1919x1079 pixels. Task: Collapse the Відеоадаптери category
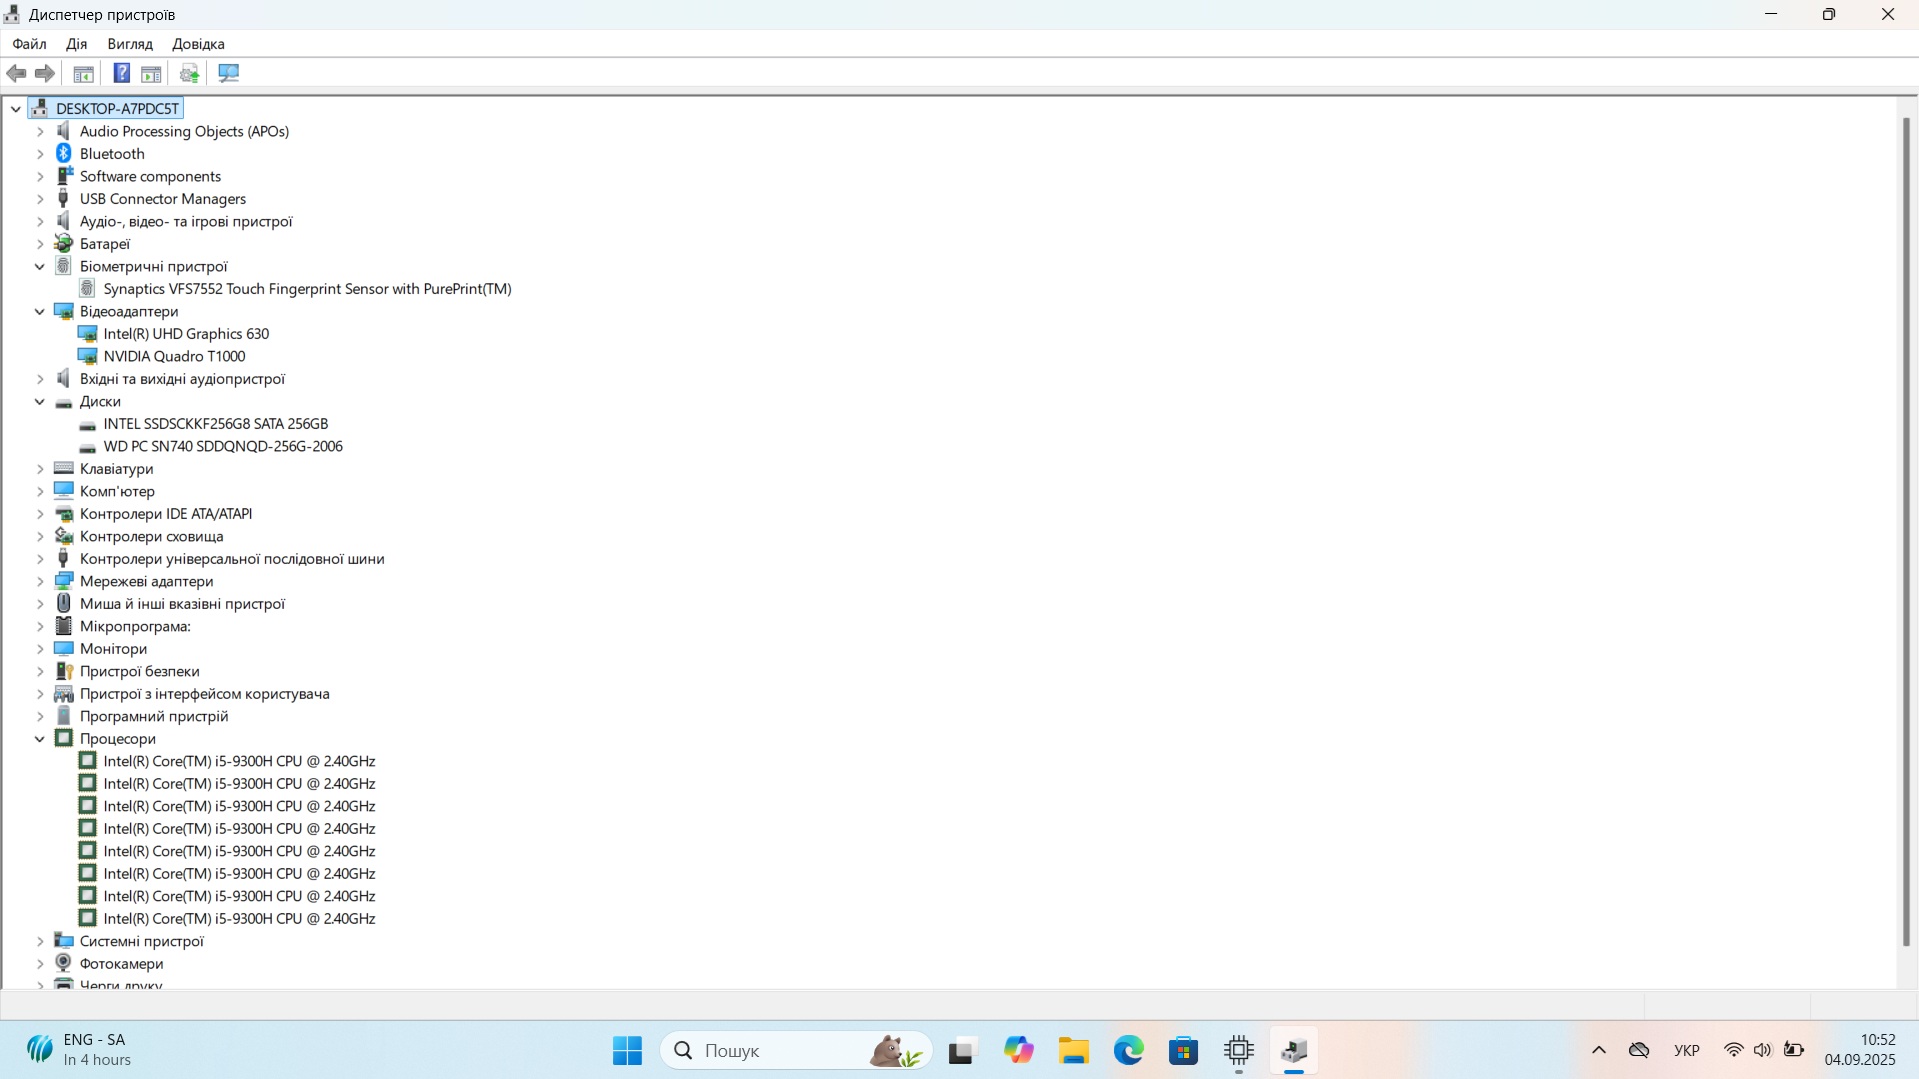click(x=40, y=311)
